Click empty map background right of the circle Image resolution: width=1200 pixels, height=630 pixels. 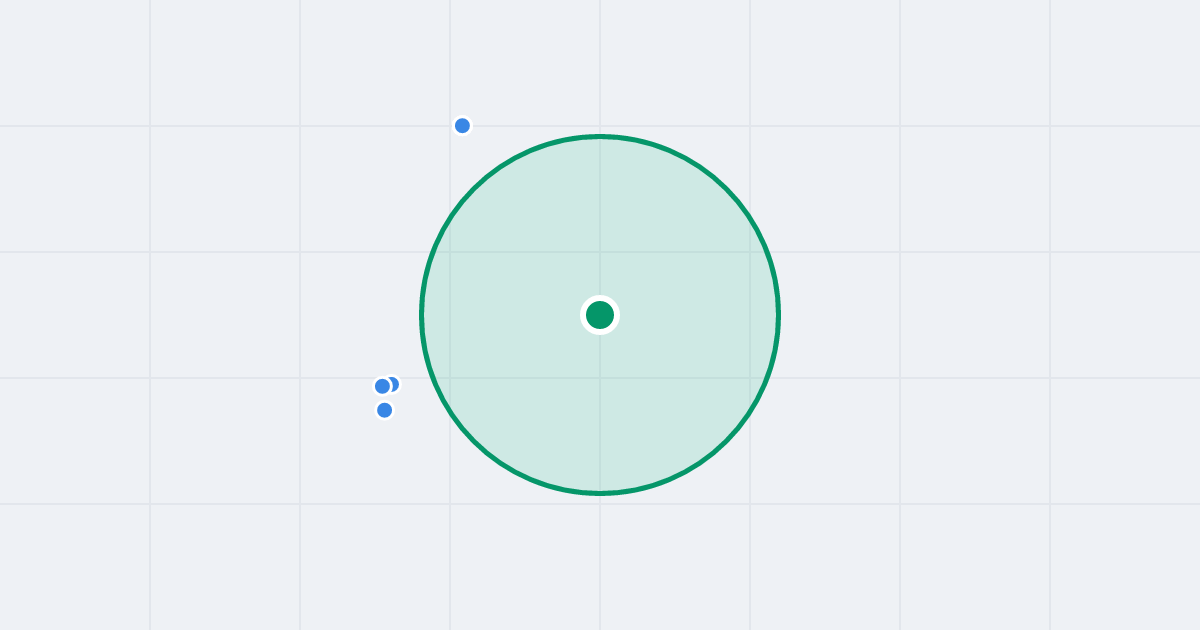pos(975,315)
